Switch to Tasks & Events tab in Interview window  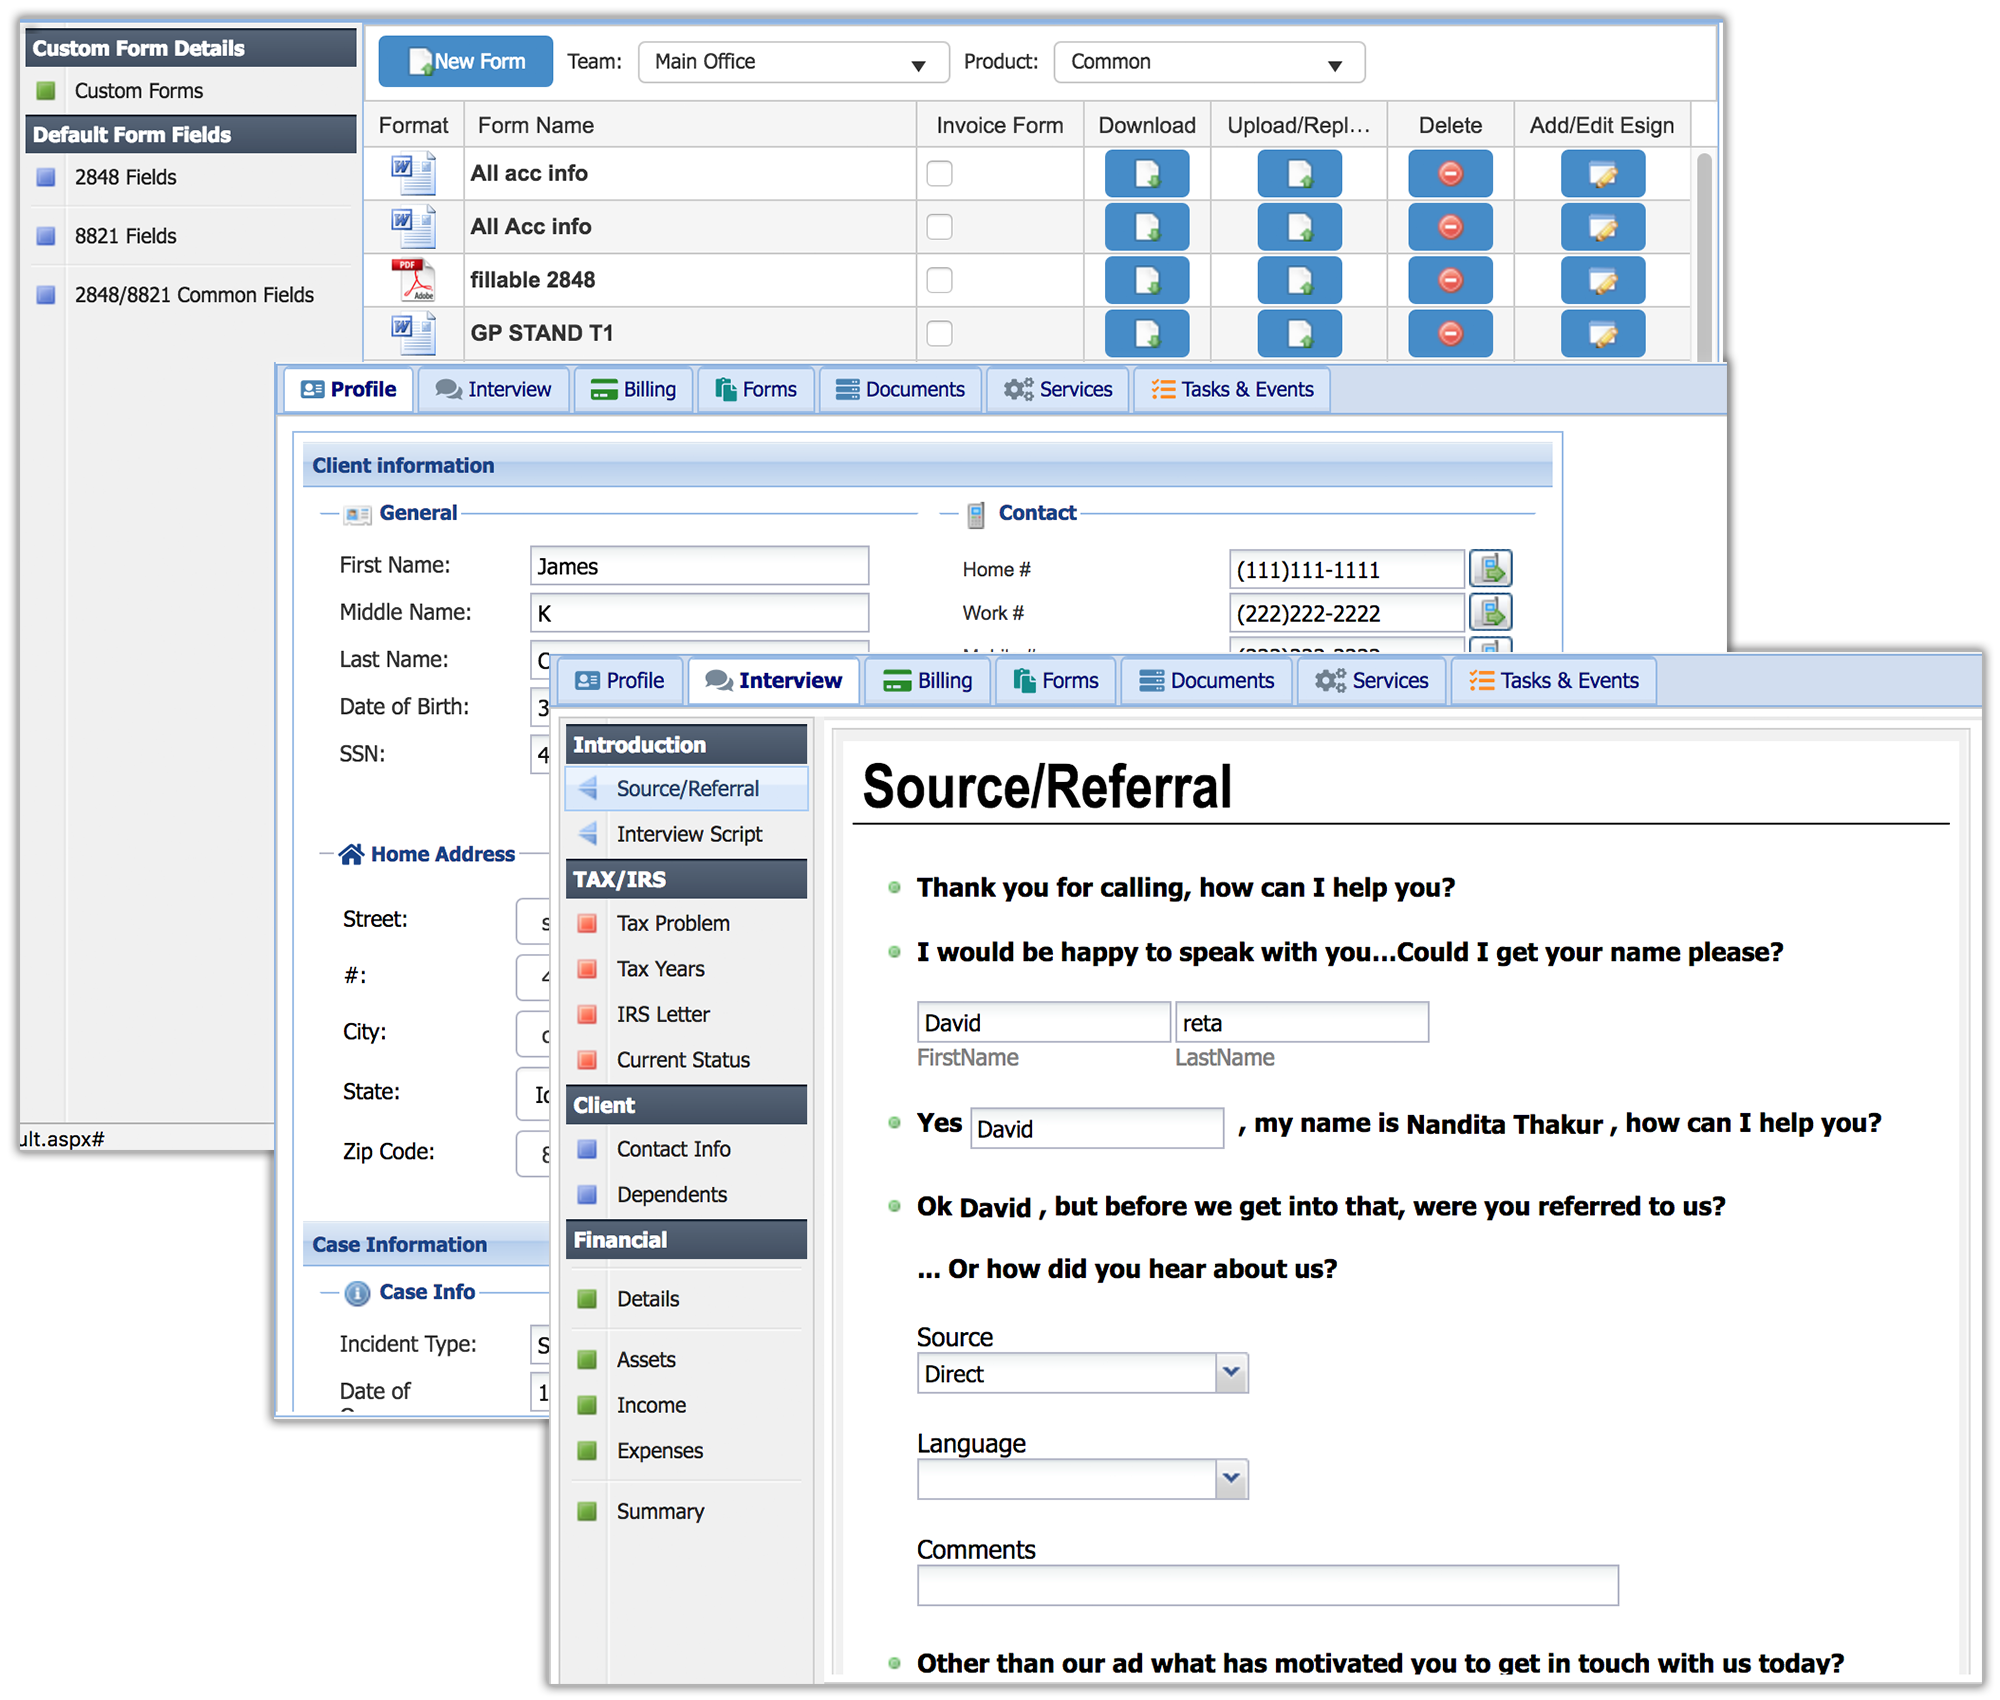[x=1553, y=681]
